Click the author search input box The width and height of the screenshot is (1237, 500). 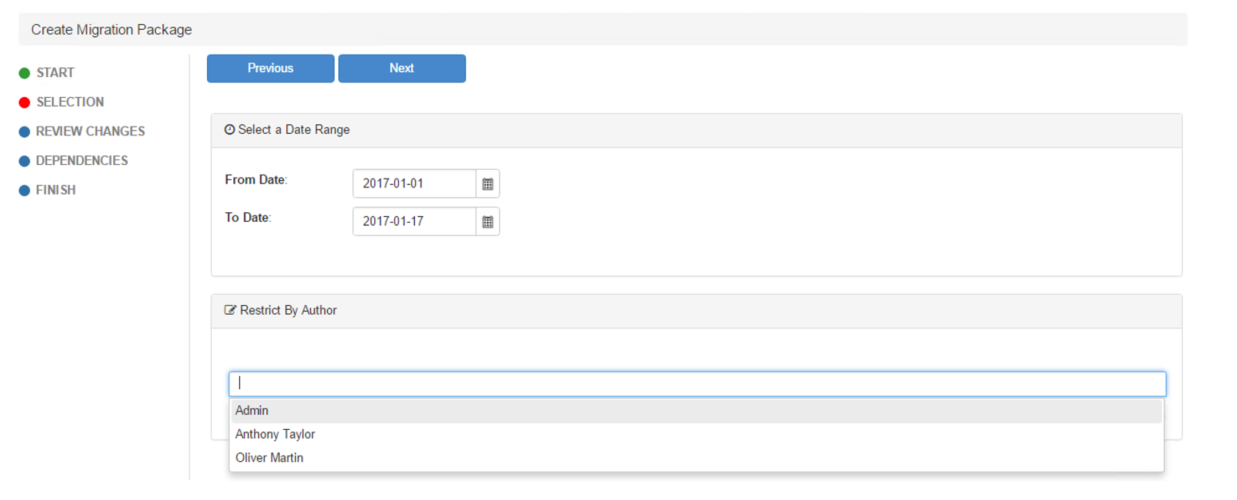pyautogui.click(x=697, y=384)
